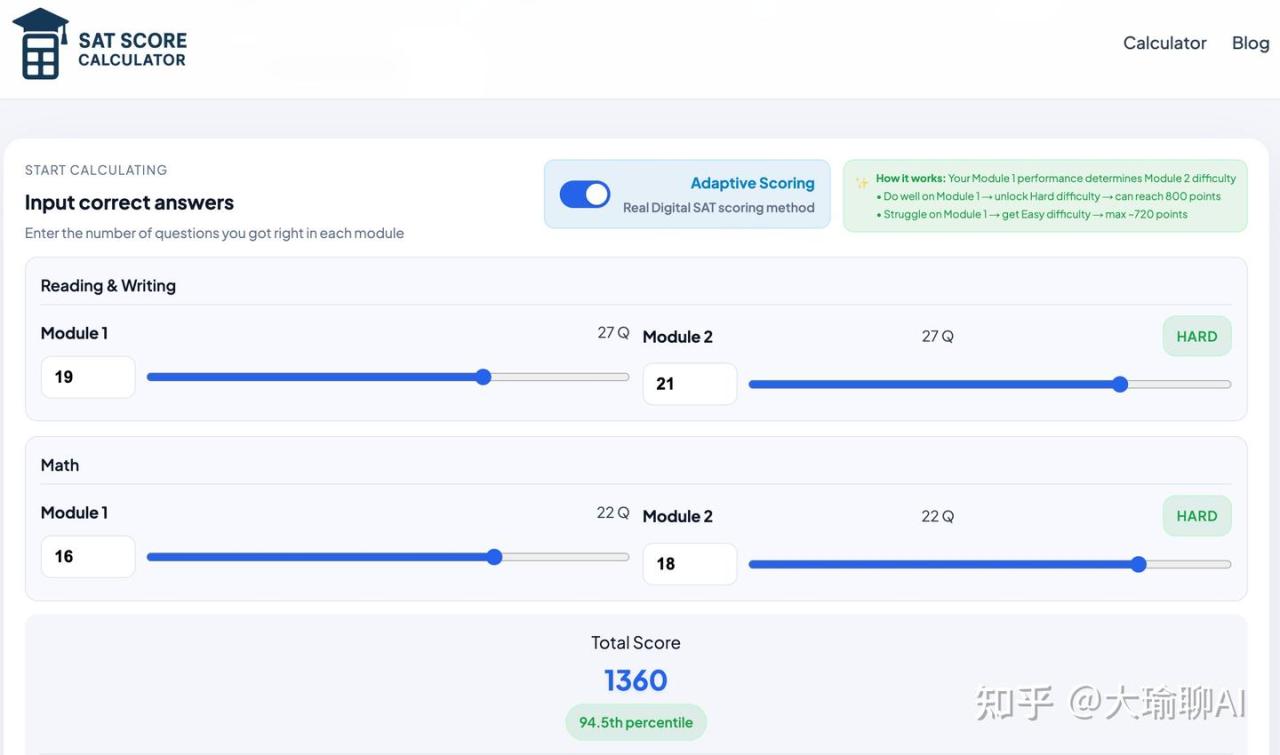Screen dimensions: 1280x755
Task: Click the Math Module 1 input field
Action: point(88,557)
